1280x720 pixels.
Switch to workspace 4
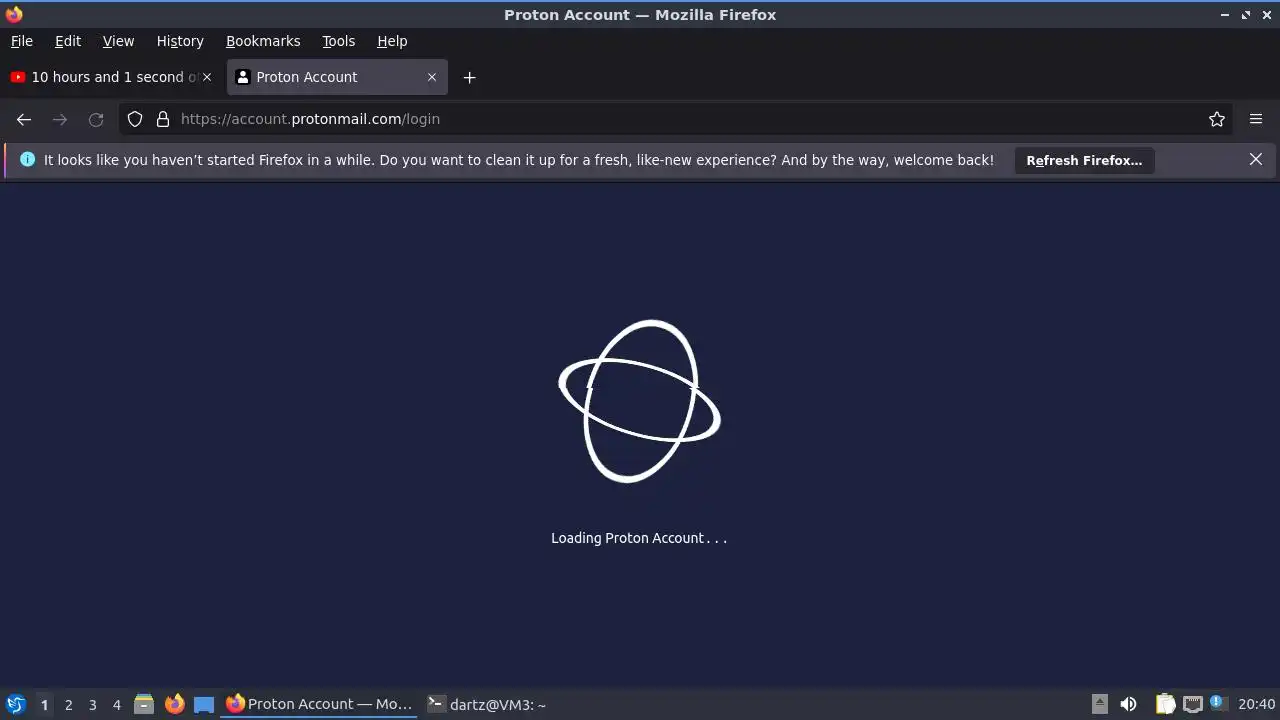click(116, 705)
